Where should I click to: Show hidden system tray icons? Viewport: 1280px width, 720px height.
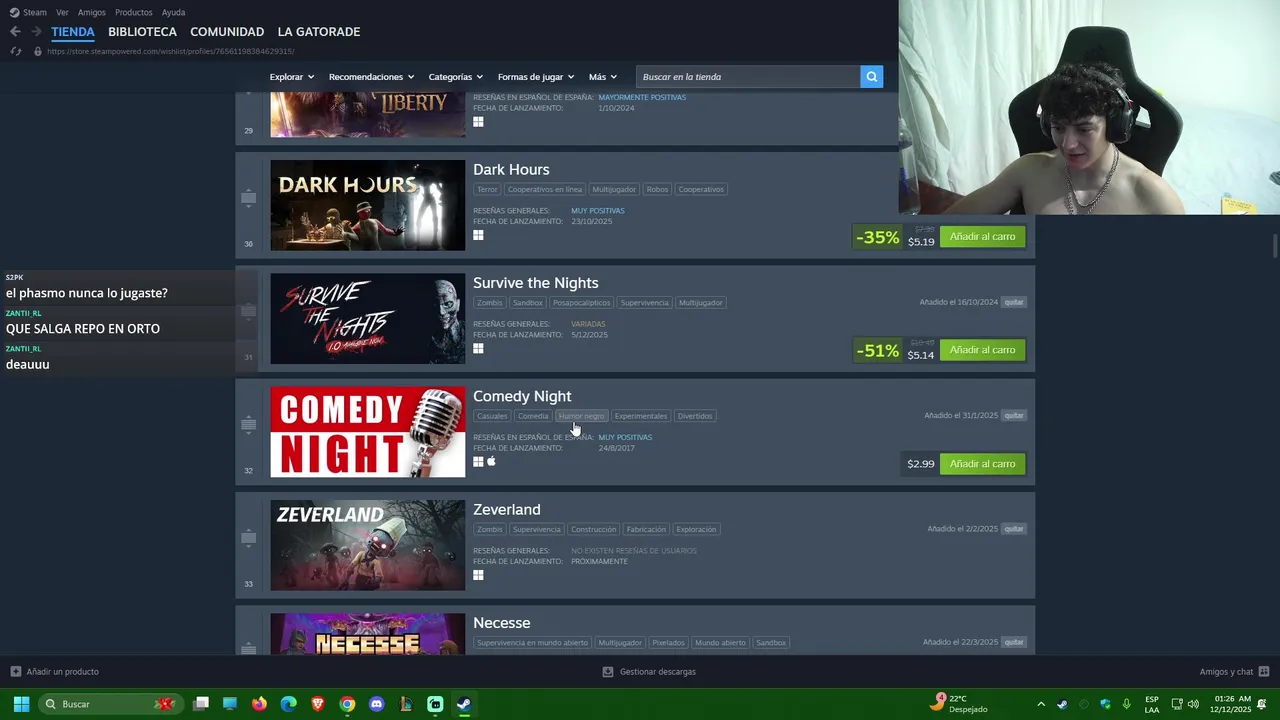point(1041,704)
